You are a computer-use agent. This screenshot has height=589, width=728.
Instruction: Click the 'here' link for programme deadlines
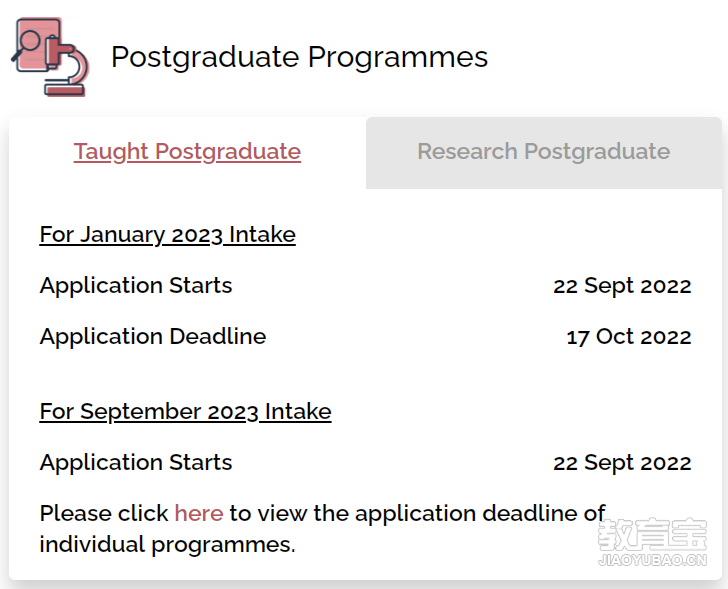point(199,513)
